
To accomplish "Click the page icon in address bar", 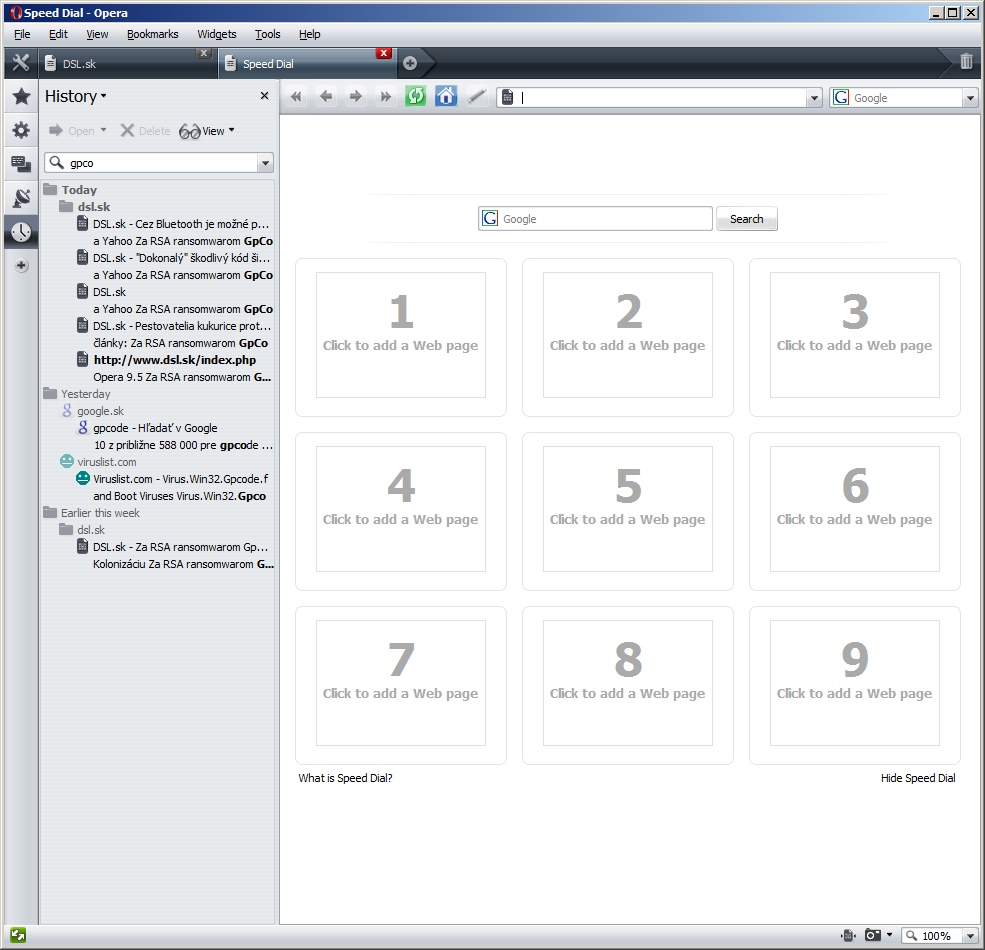I will coord(508,97).
